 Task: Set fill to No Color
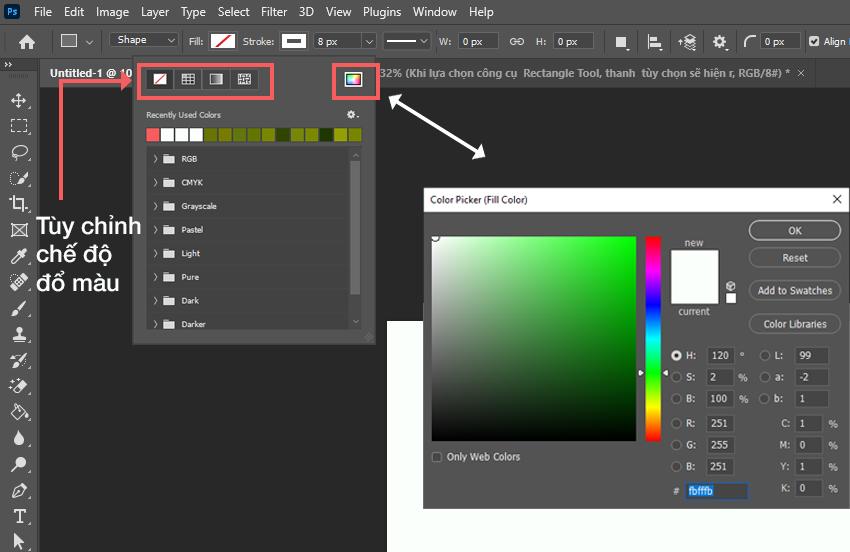pyautogui.click(x=160, y=80)
